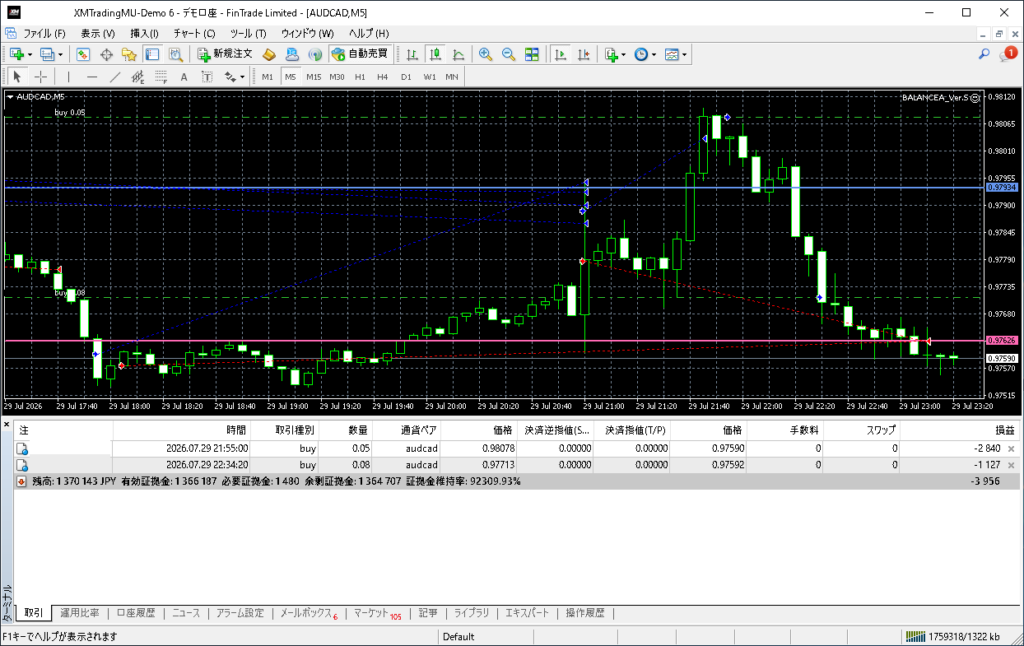This screenshot has width=1024, height=646.
Task: Open the 挿入 (I) menu
Action: [x=144, y=33]
